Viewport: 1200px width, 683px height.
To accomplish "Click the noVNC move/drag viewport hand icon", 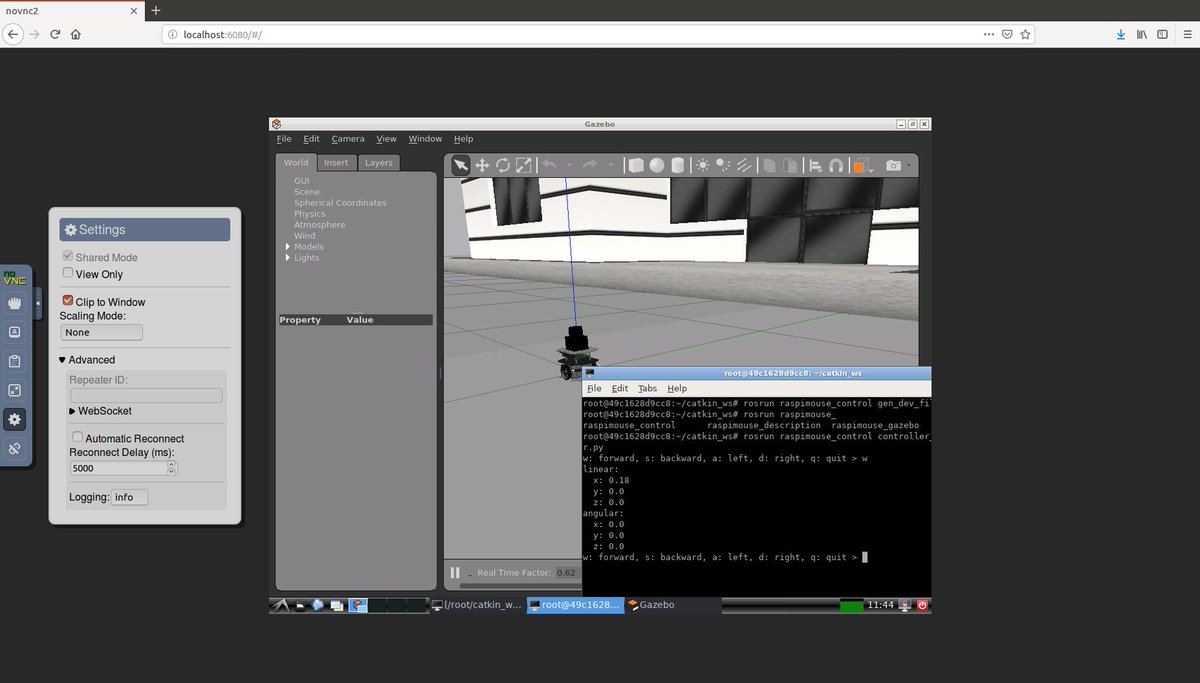I will point(14,303).
